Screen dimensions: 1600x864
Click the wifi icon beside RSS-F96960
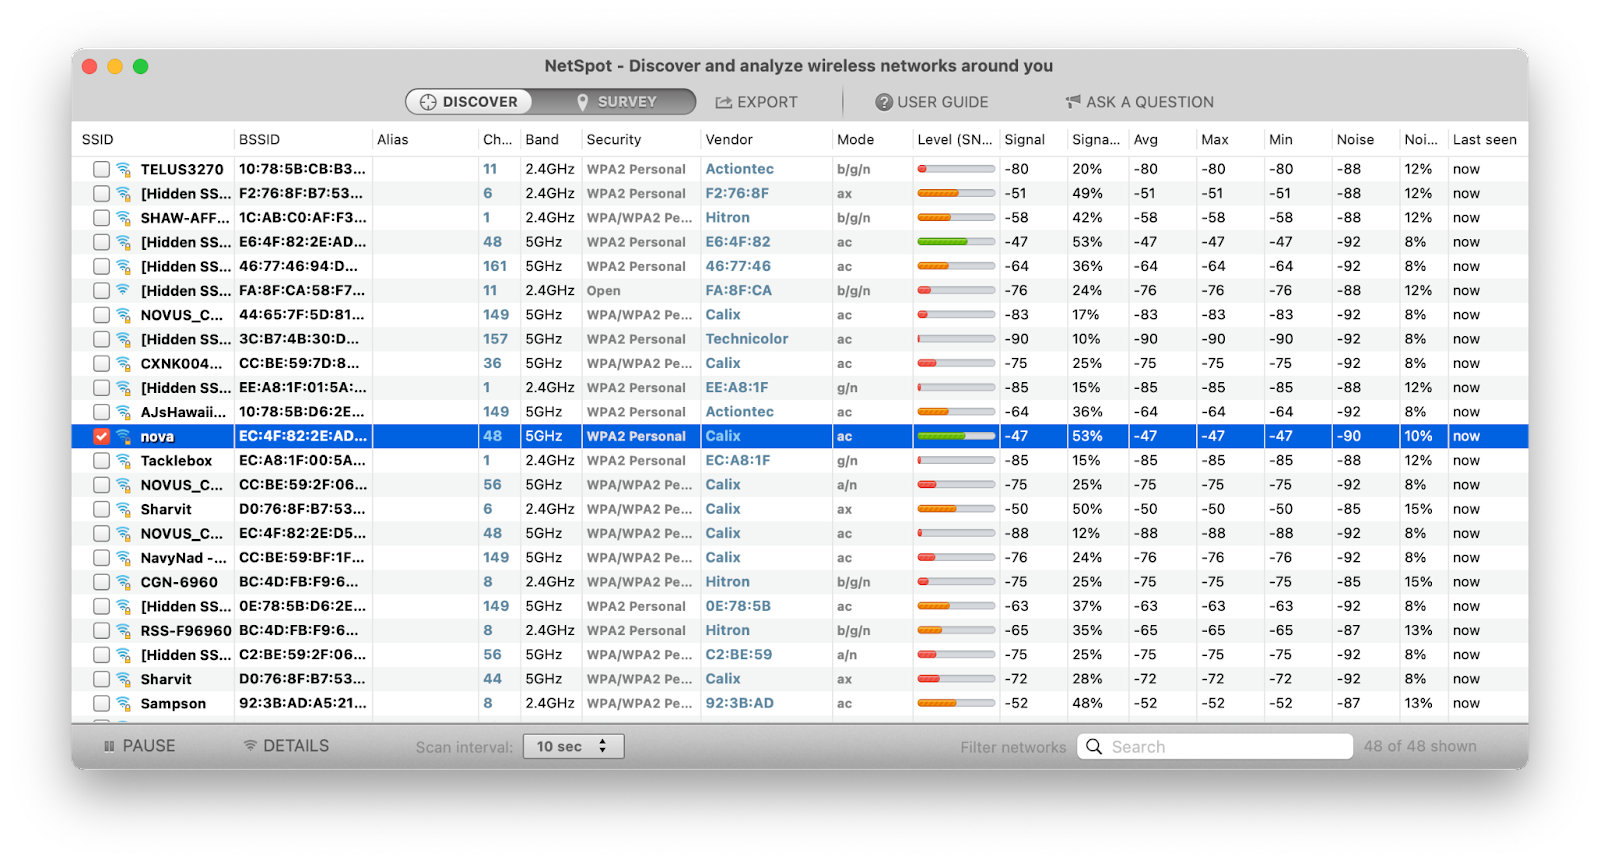pos(123,631)
